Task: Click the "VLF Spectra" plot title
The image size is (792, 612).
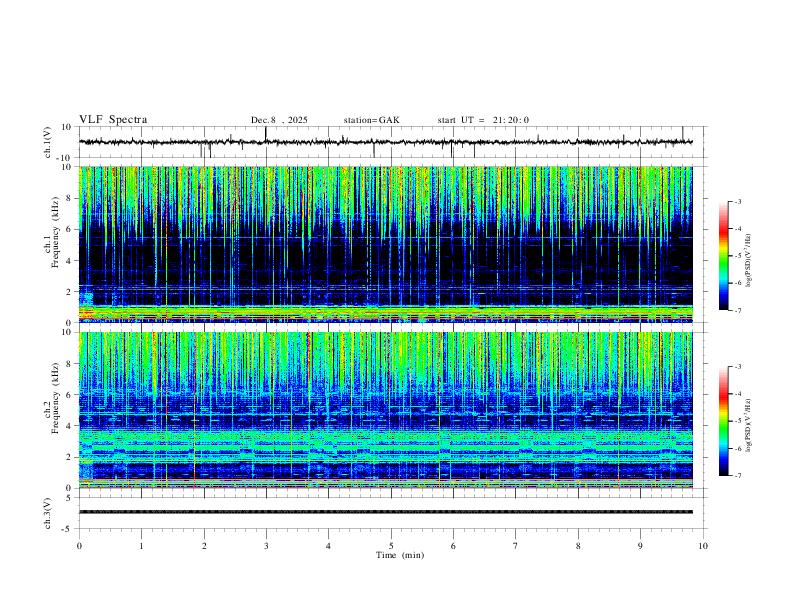Action: pos(113,120)
